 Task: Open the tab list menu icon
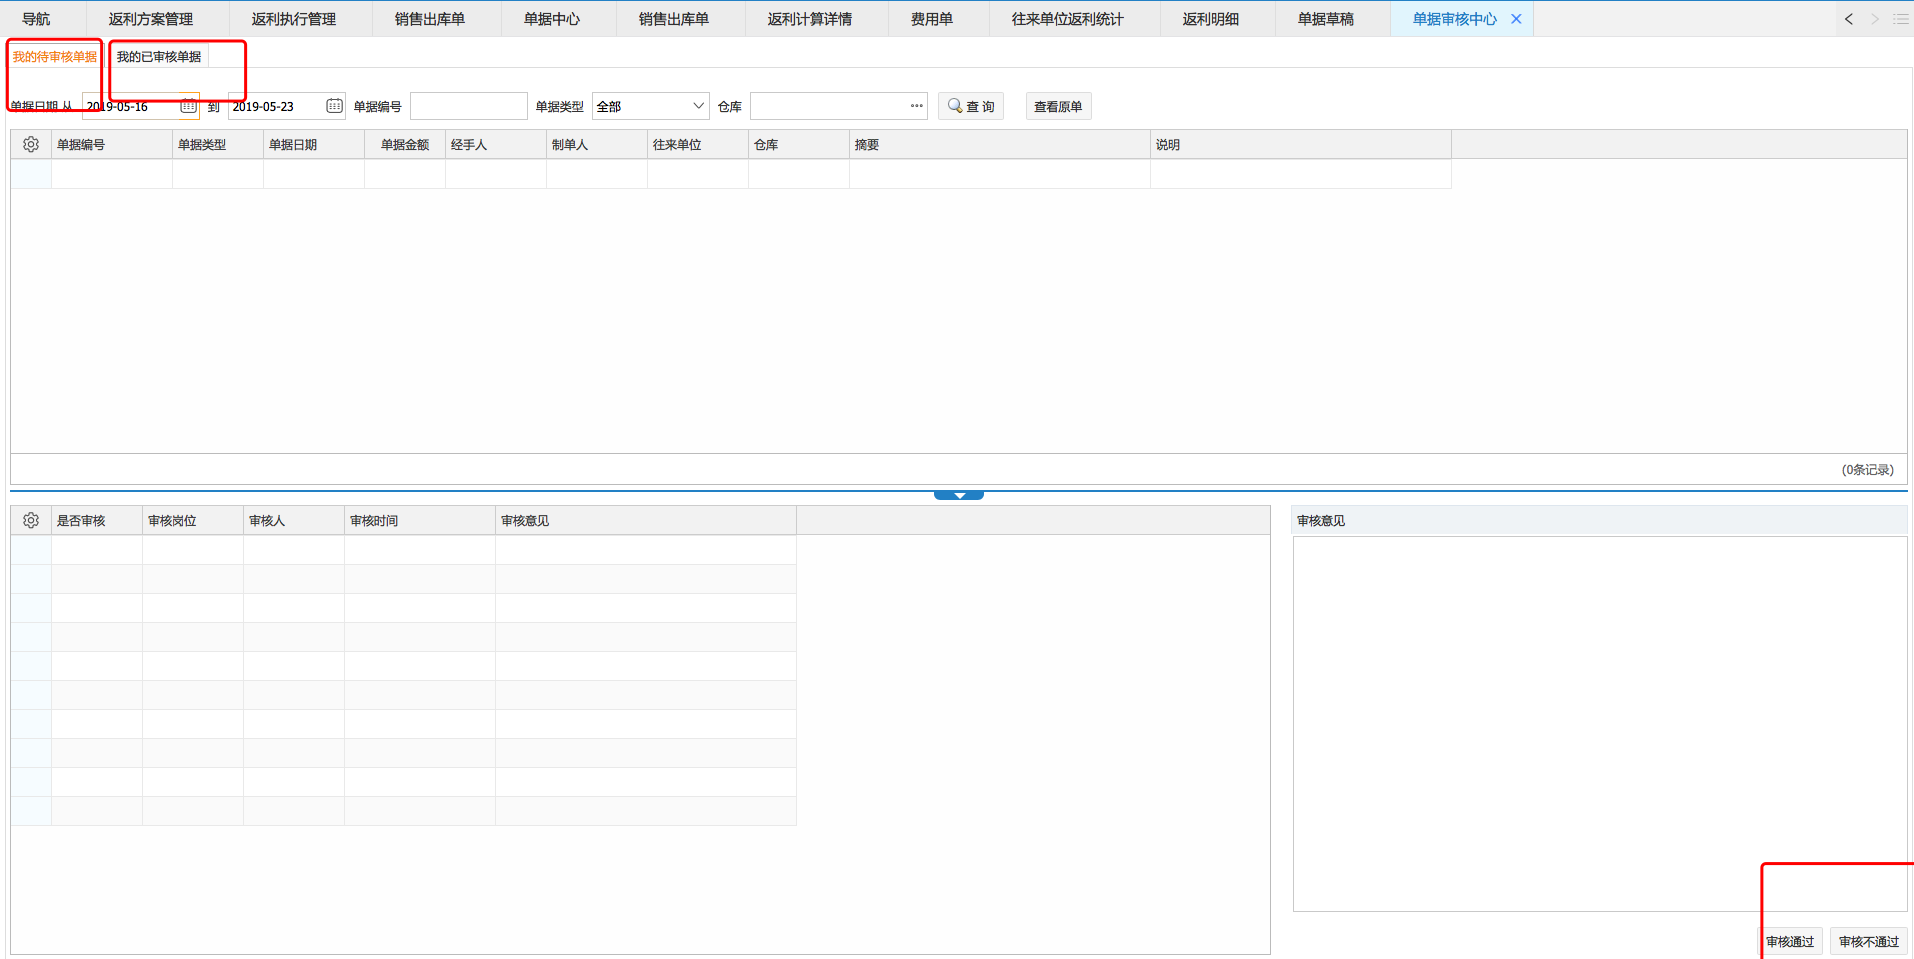1900,19
